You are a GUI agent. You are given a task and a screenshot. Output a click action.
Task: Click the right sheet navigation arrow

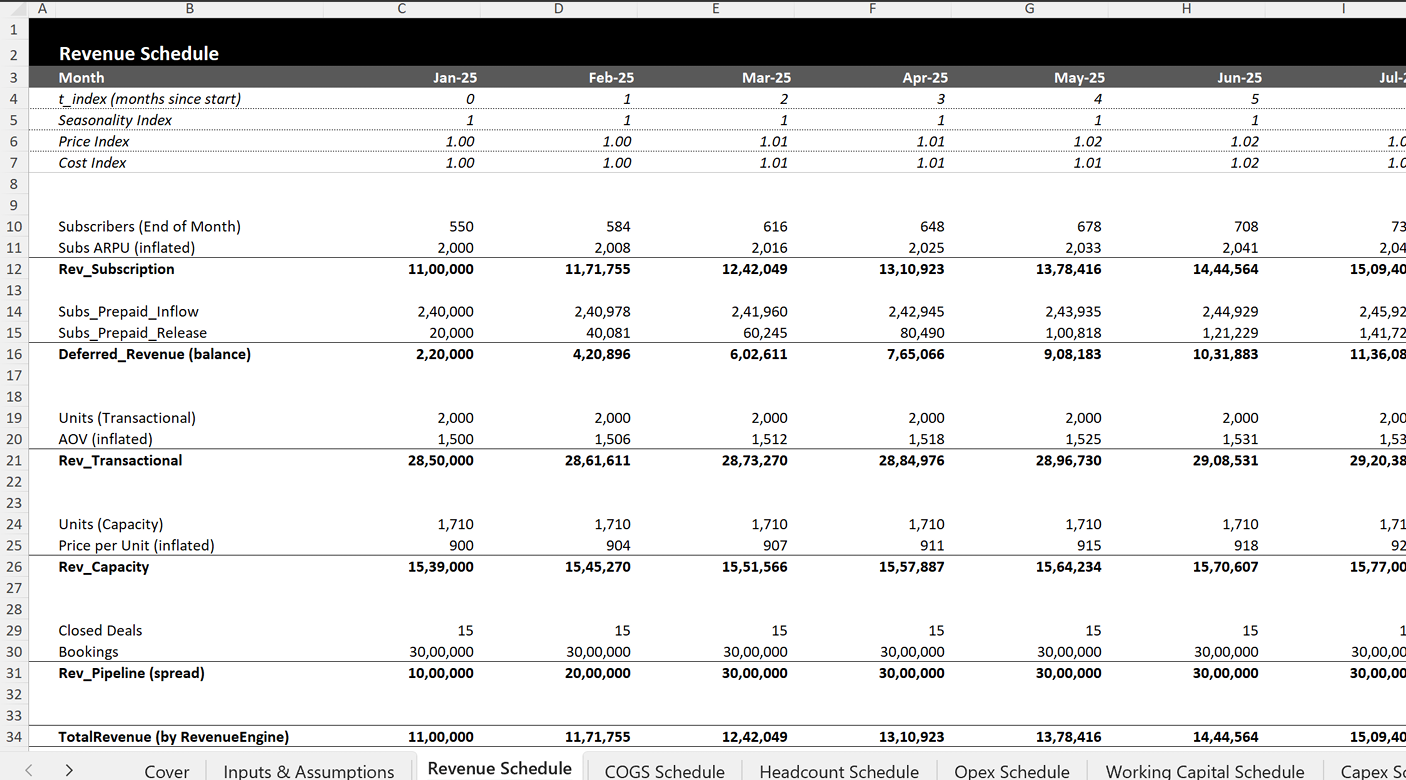click(x=67, y=771)
